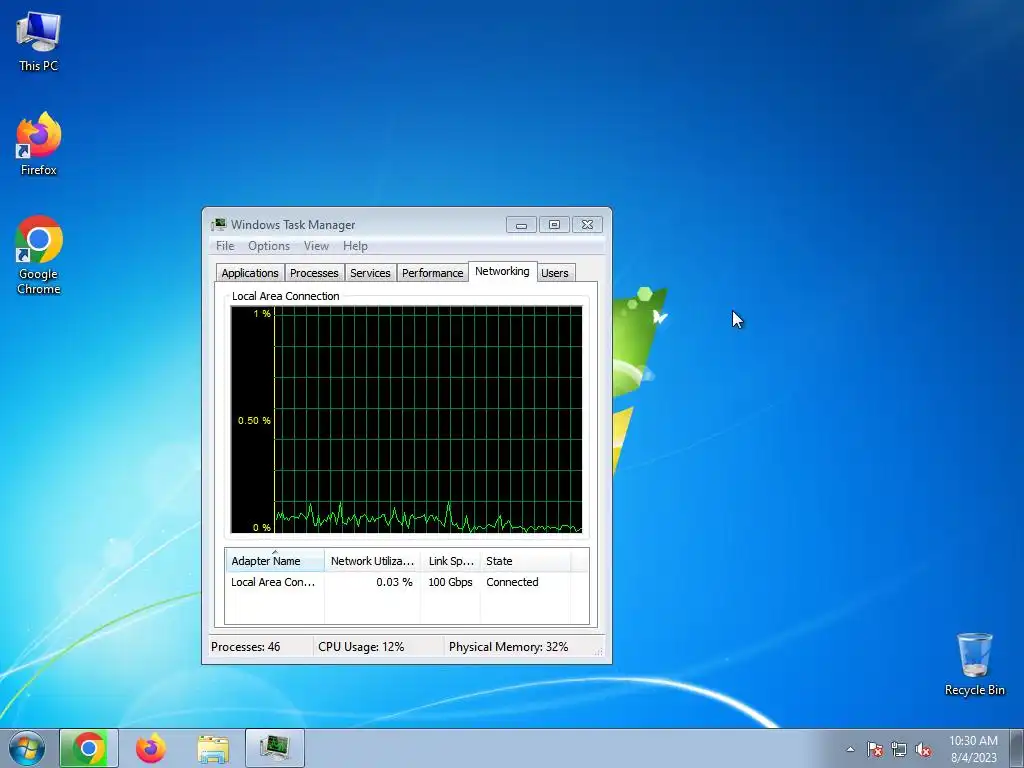1024x768 pixels.
Task: Sort by State column header
Action: (x=525, y=560)
